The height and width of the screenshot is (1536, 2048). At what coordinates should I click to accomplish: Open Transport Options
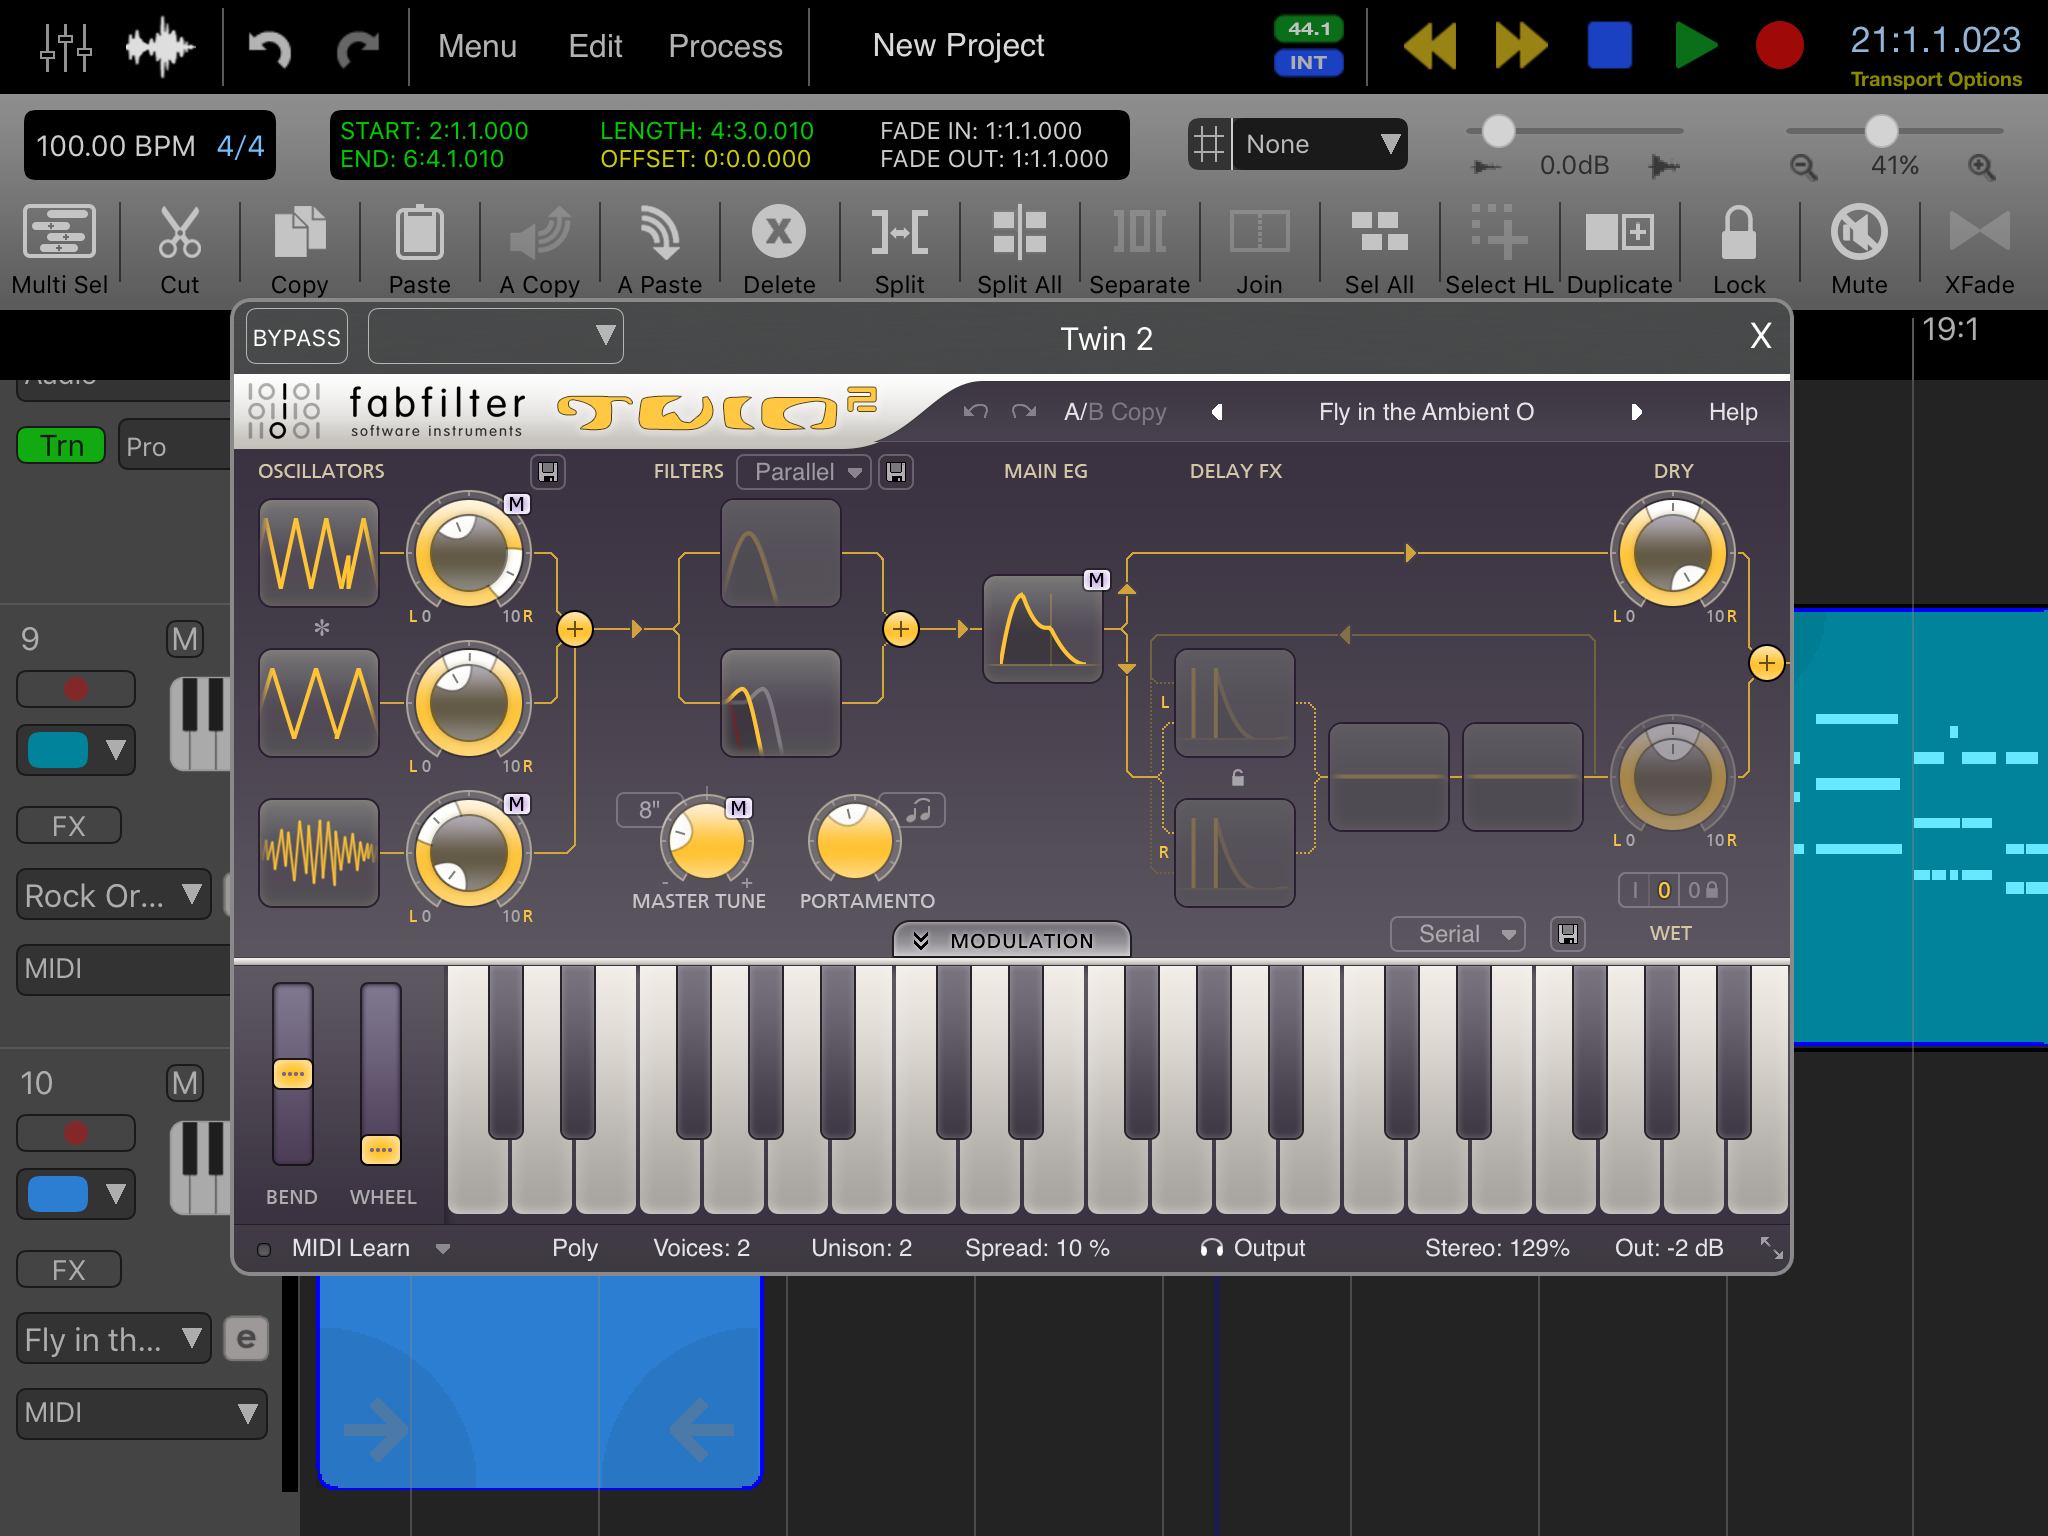tap(1936, 79)
